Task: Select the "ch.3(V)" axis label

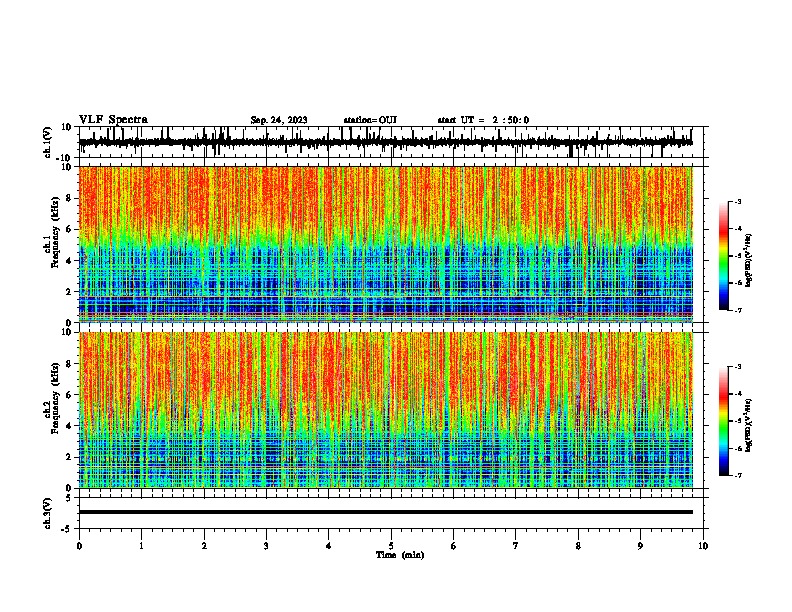Action: click(48, 514)
